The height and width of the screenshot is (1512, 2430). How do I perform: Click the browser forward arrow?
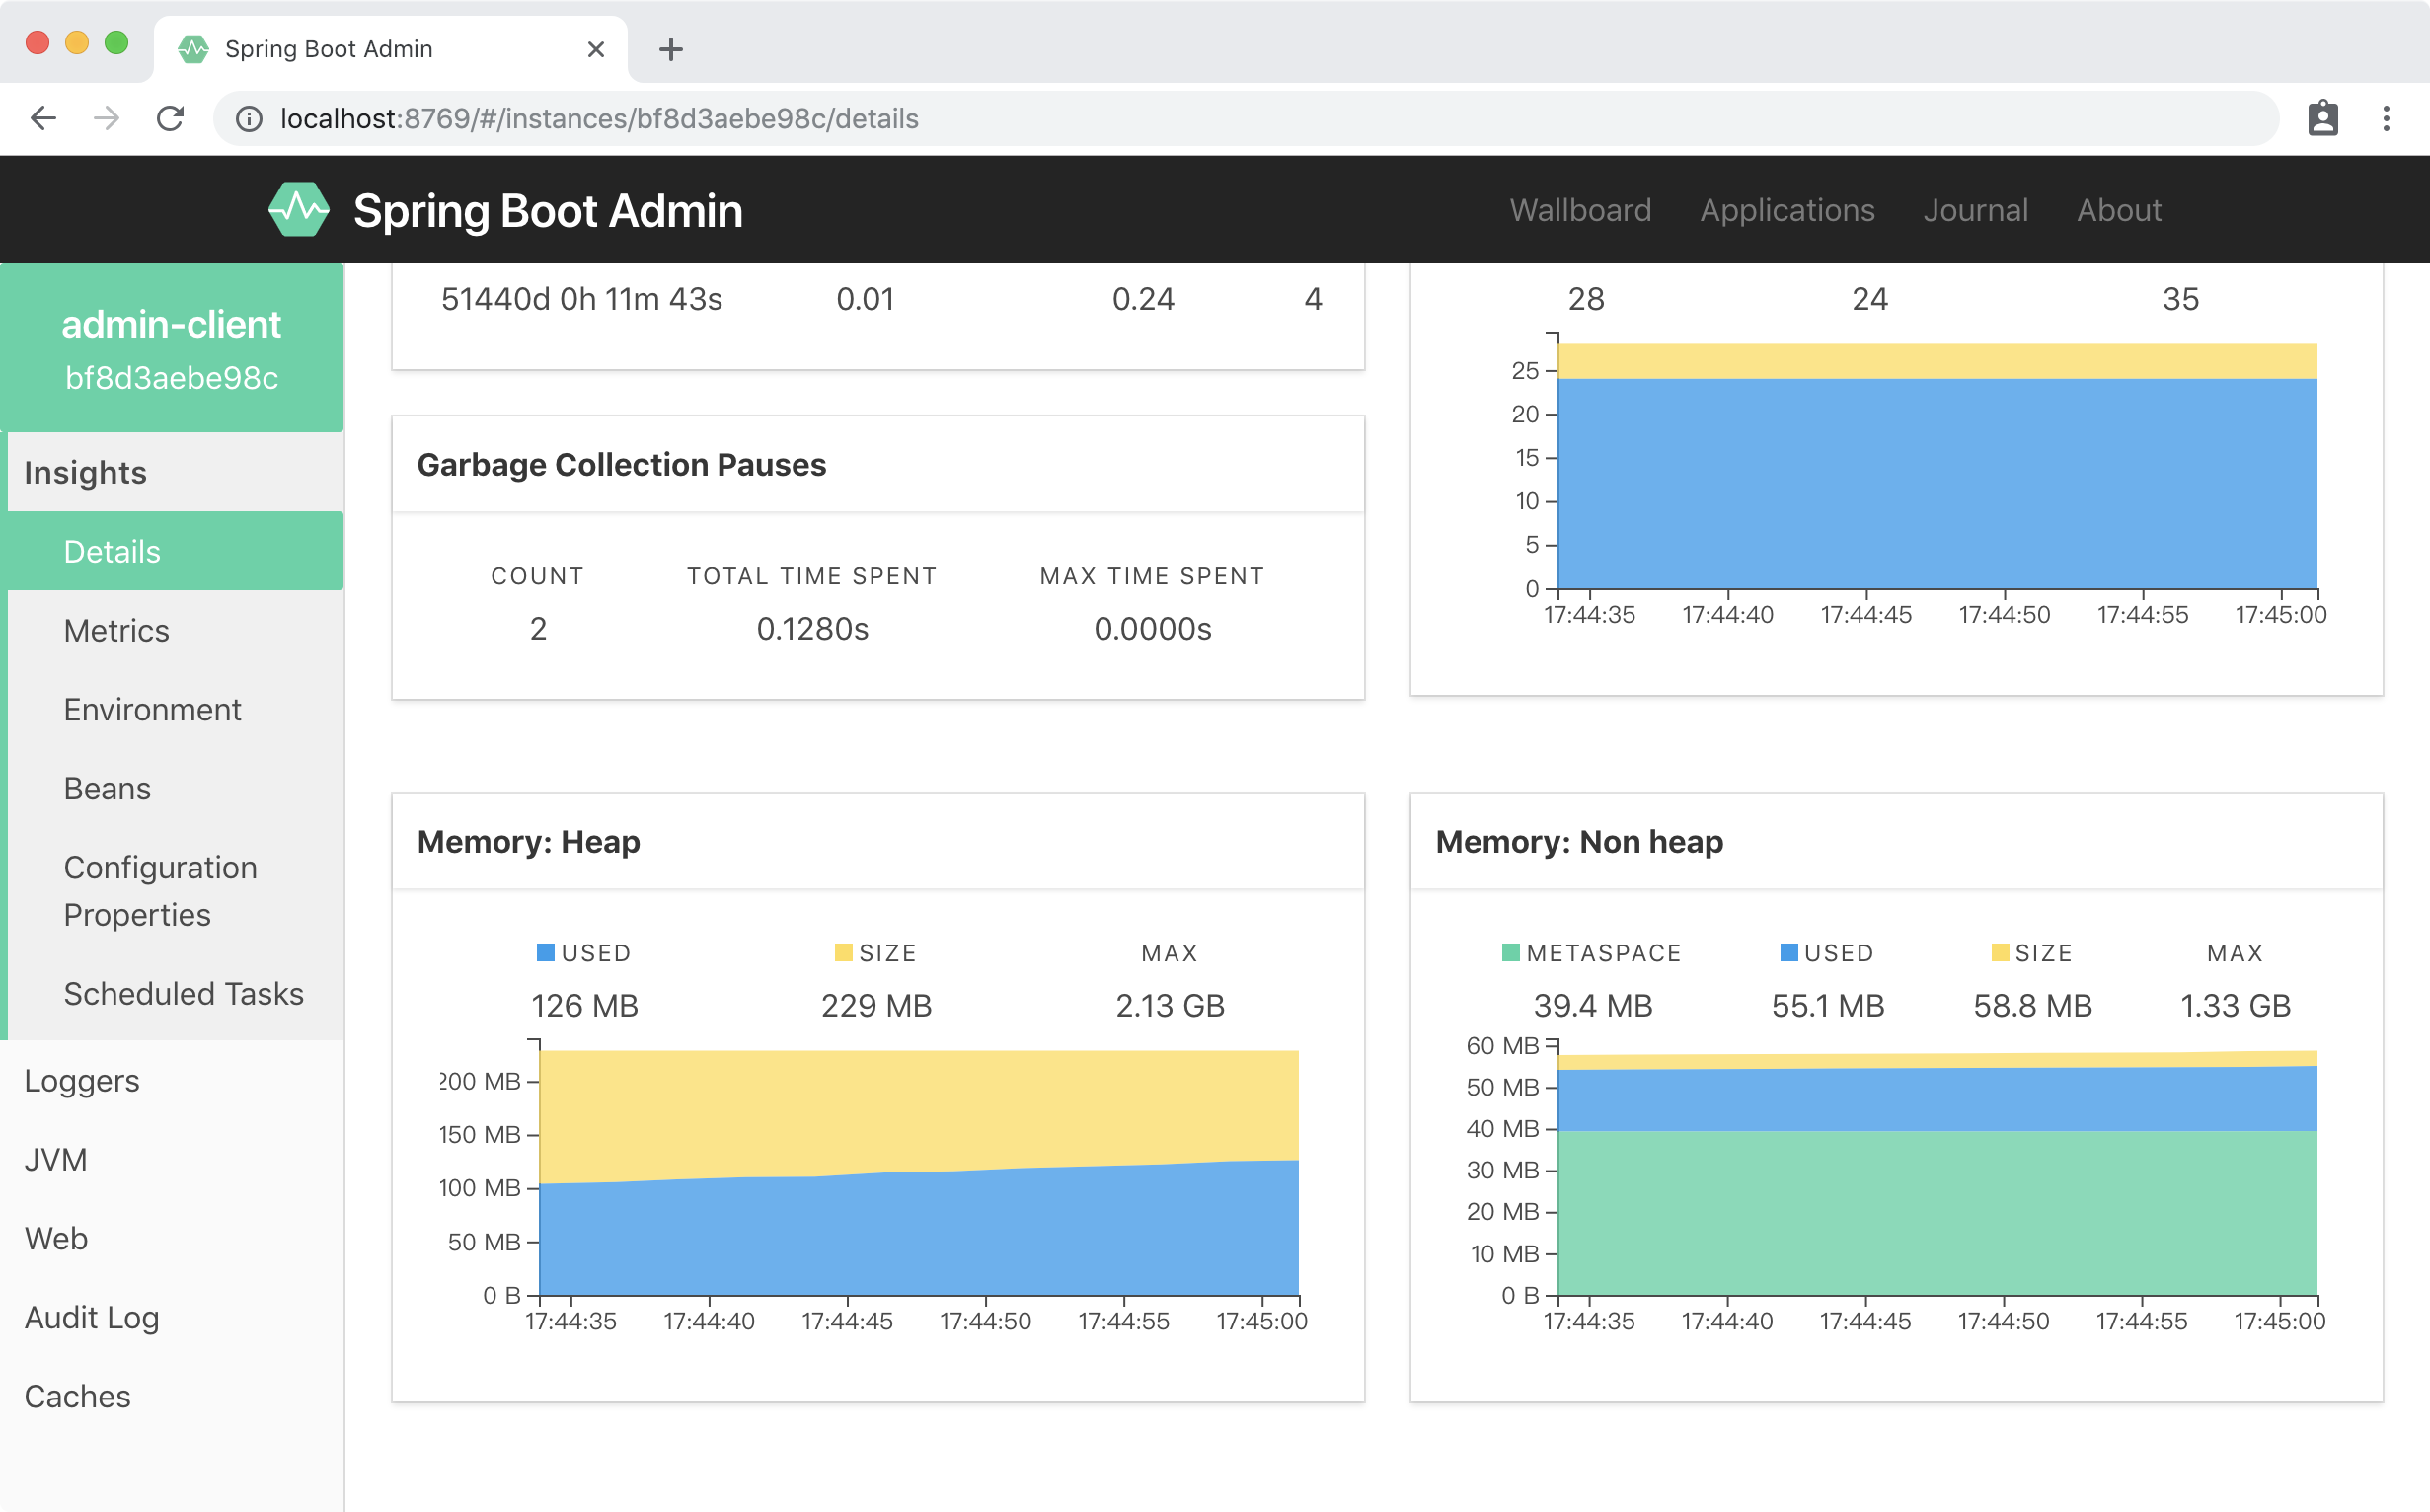(x=106, y=119)
